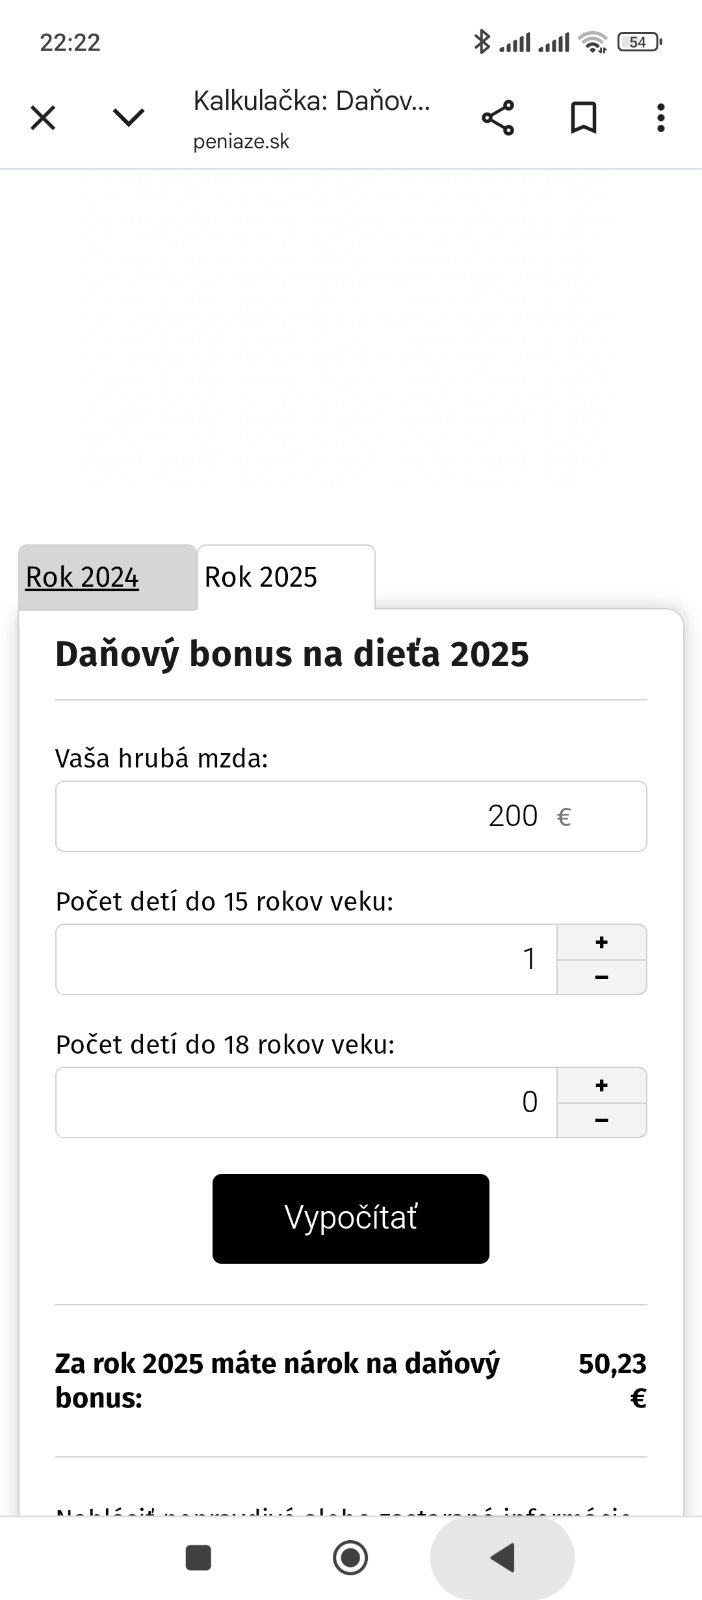The width and height of the screenshot is (702, 1600).
Task: Increase children under 15 count
Action: [x=601, y=942]
